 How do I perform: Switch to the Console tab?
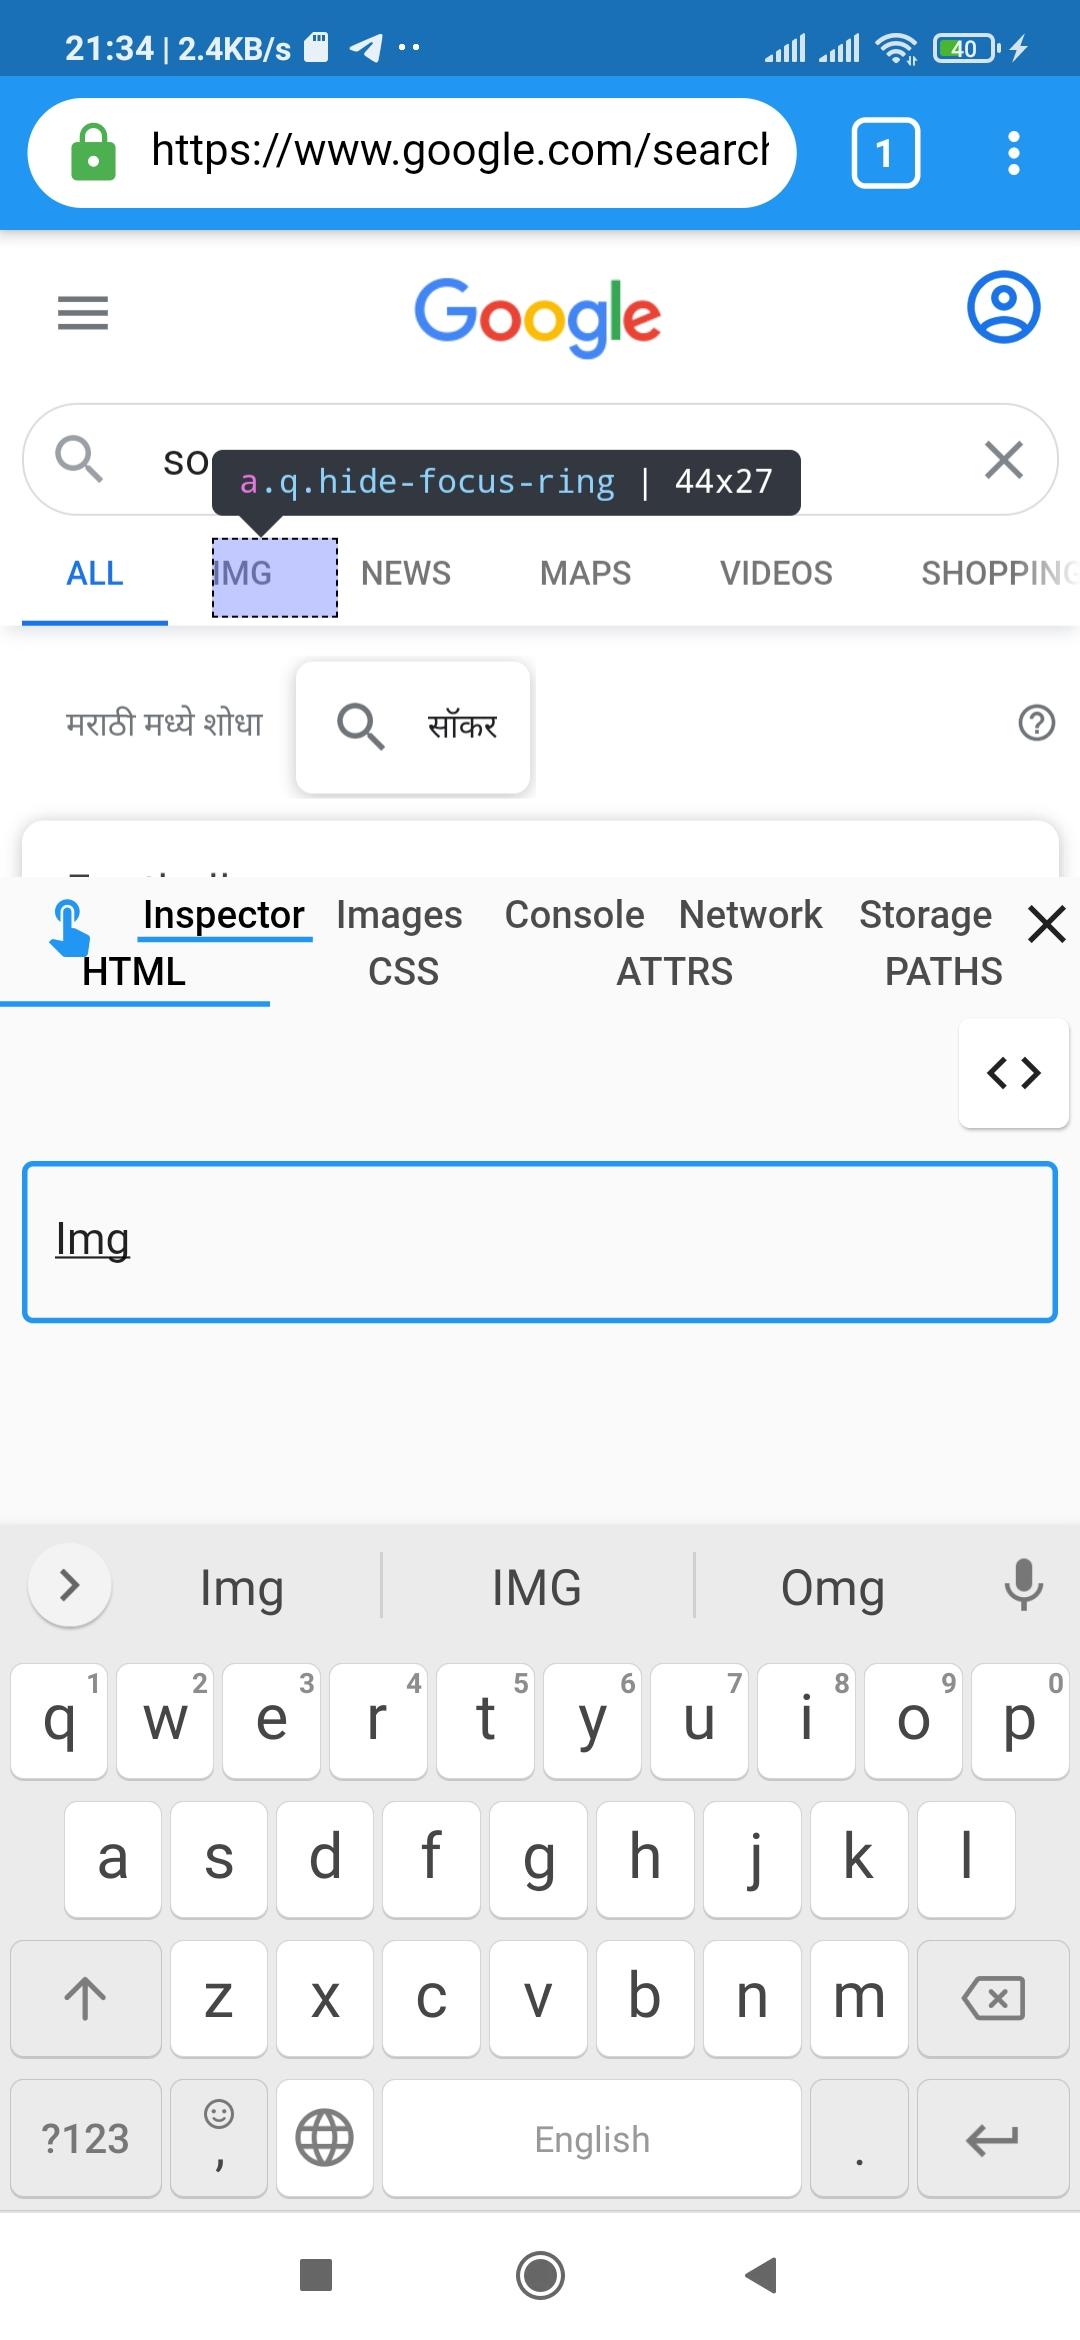coord(574,914)
